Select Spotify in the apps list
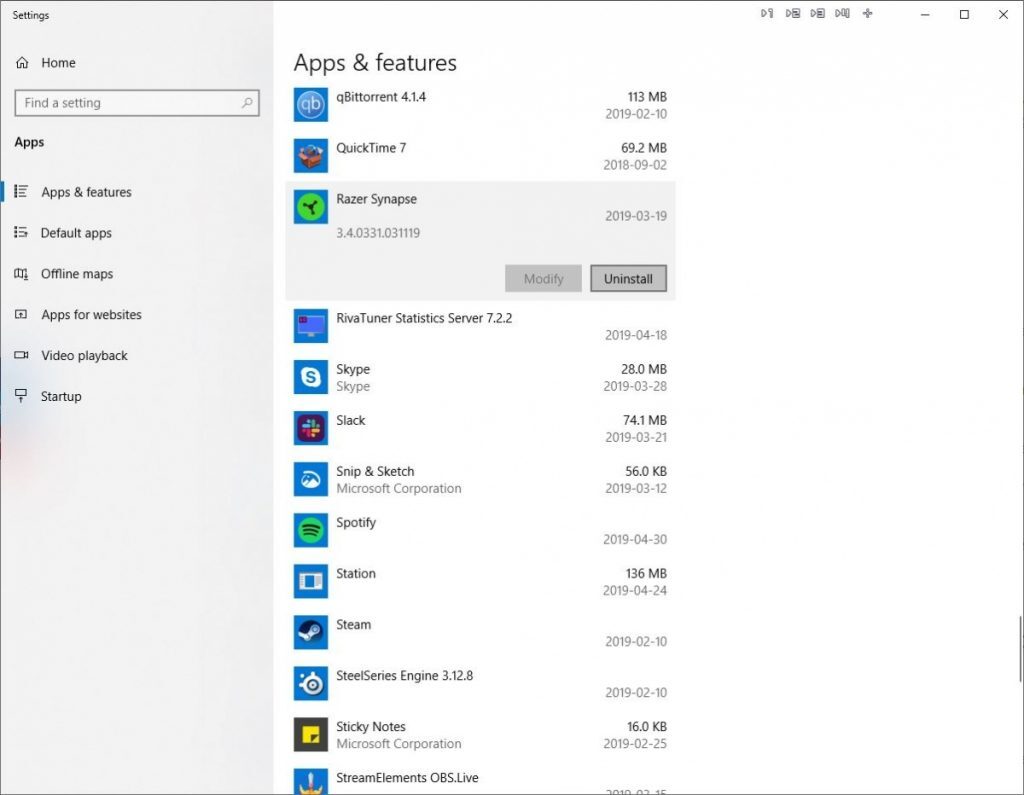The image size is (1024, 795). click(x=356, y=523)
